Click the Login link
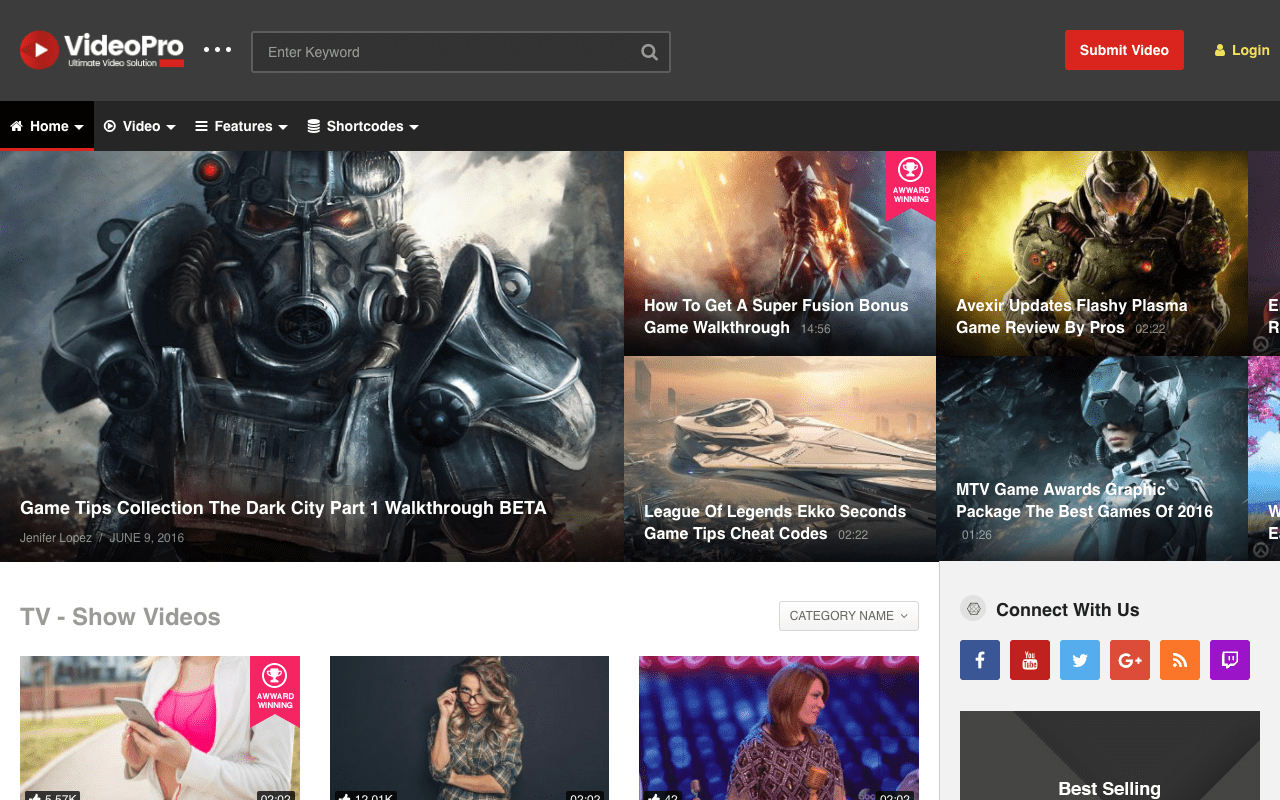 [x=1242, y=50]
